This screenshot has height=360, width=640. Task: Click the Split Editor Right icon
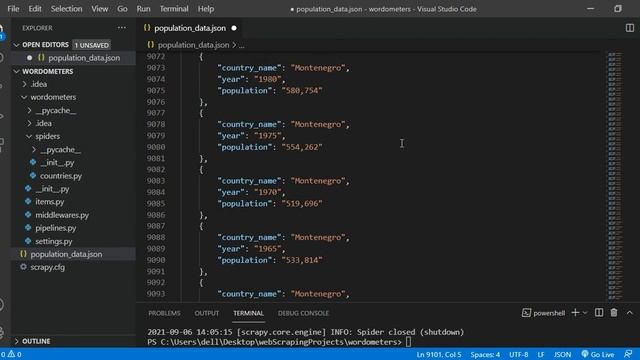click(x=629, y=28)
